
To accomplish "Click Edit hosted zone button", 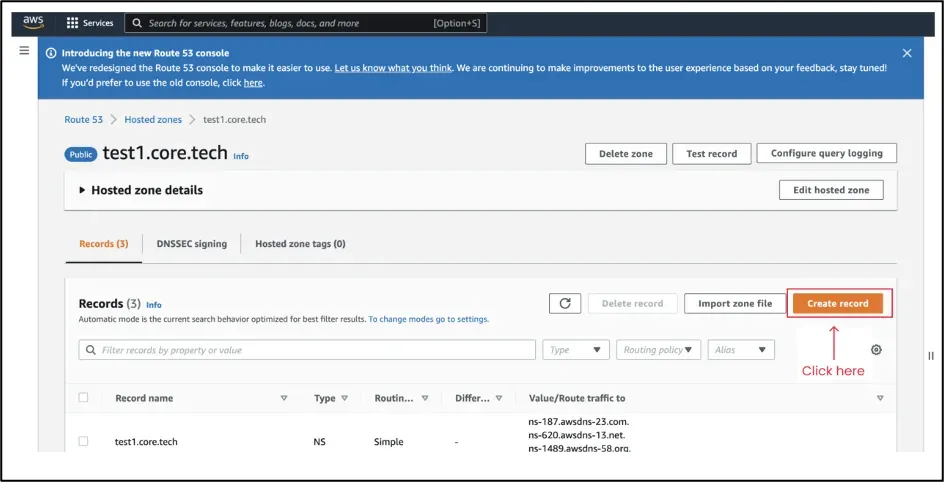I will (x=831, y=190).
